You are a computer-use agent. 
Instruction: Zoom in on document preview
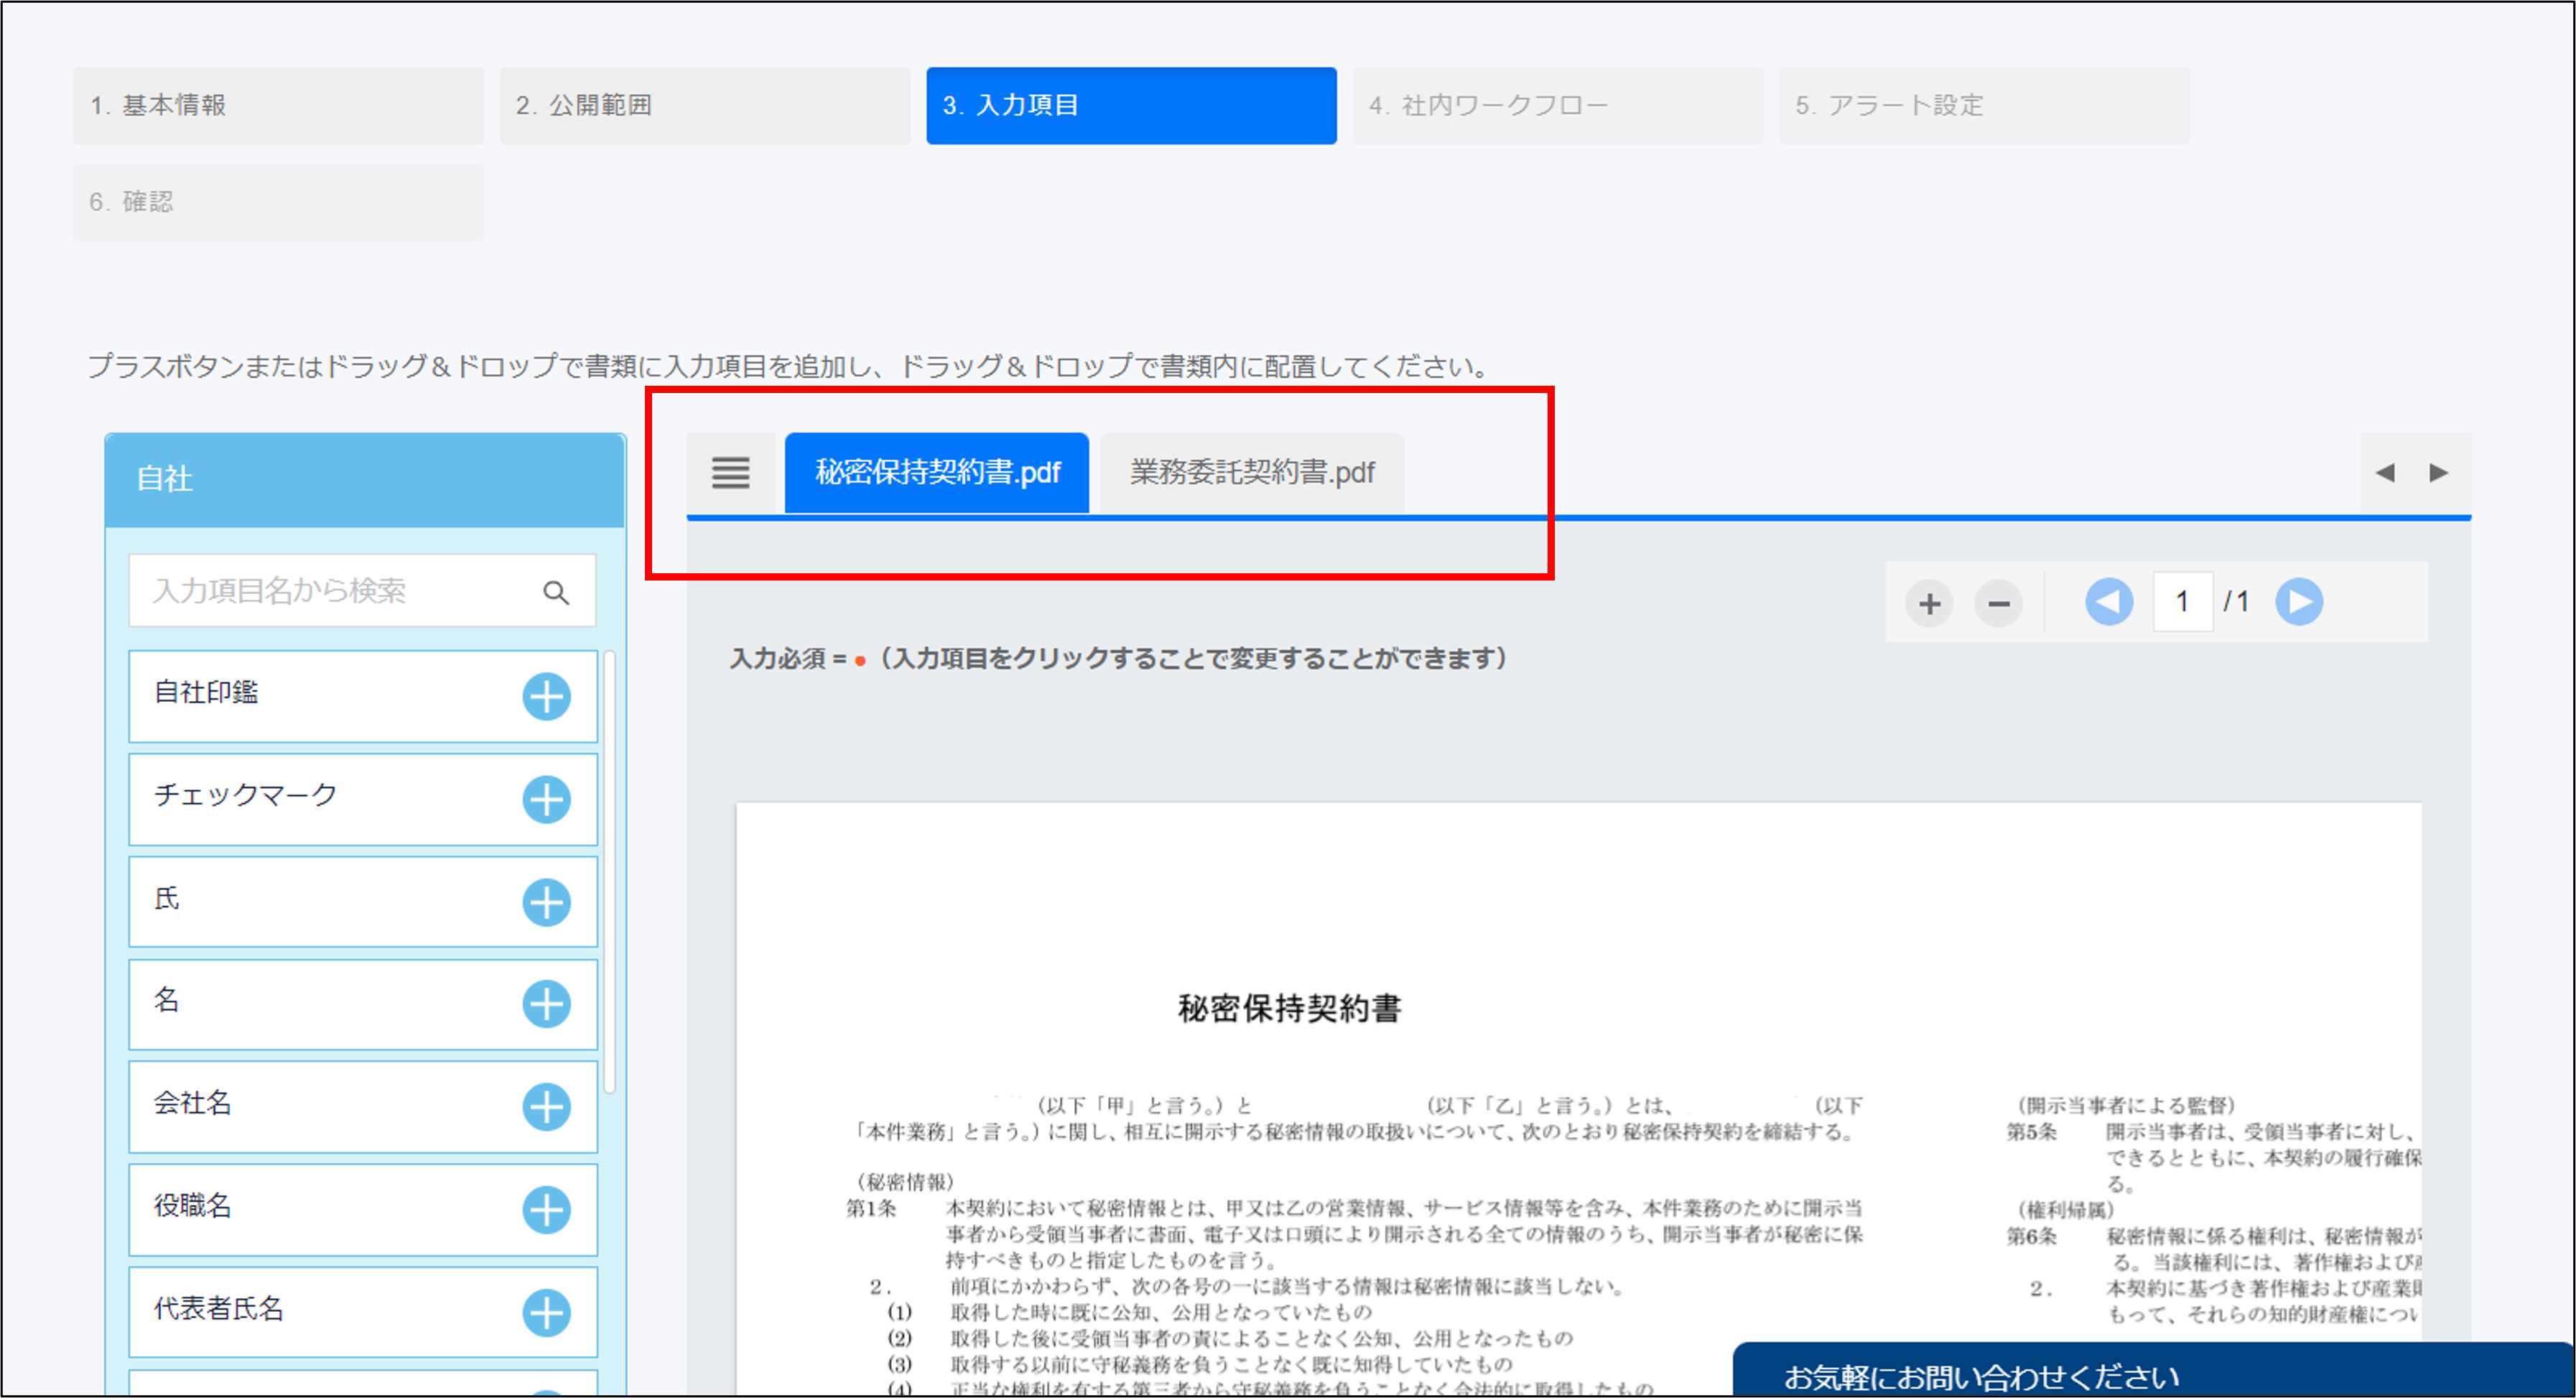[x=1929, y=603]
